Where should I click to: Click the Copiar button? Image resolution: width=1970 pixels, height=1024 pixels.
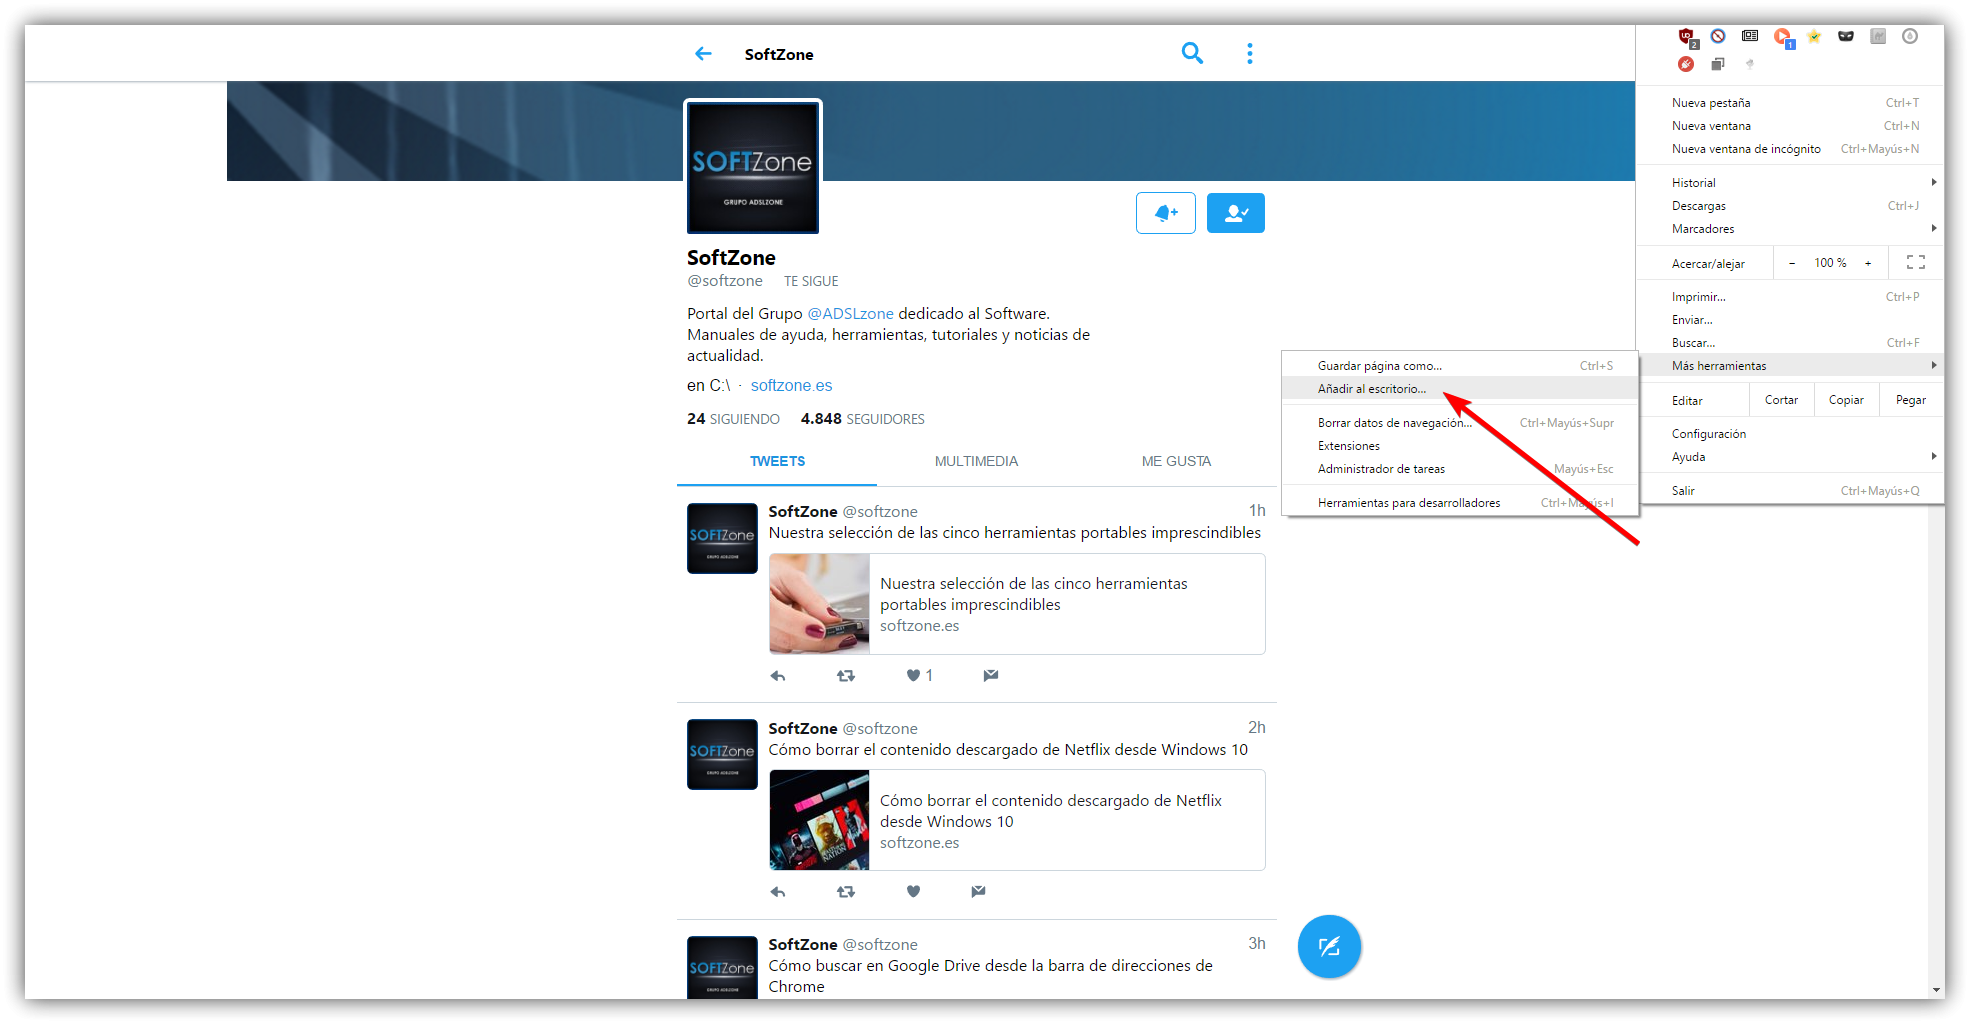coord(1846,400)
